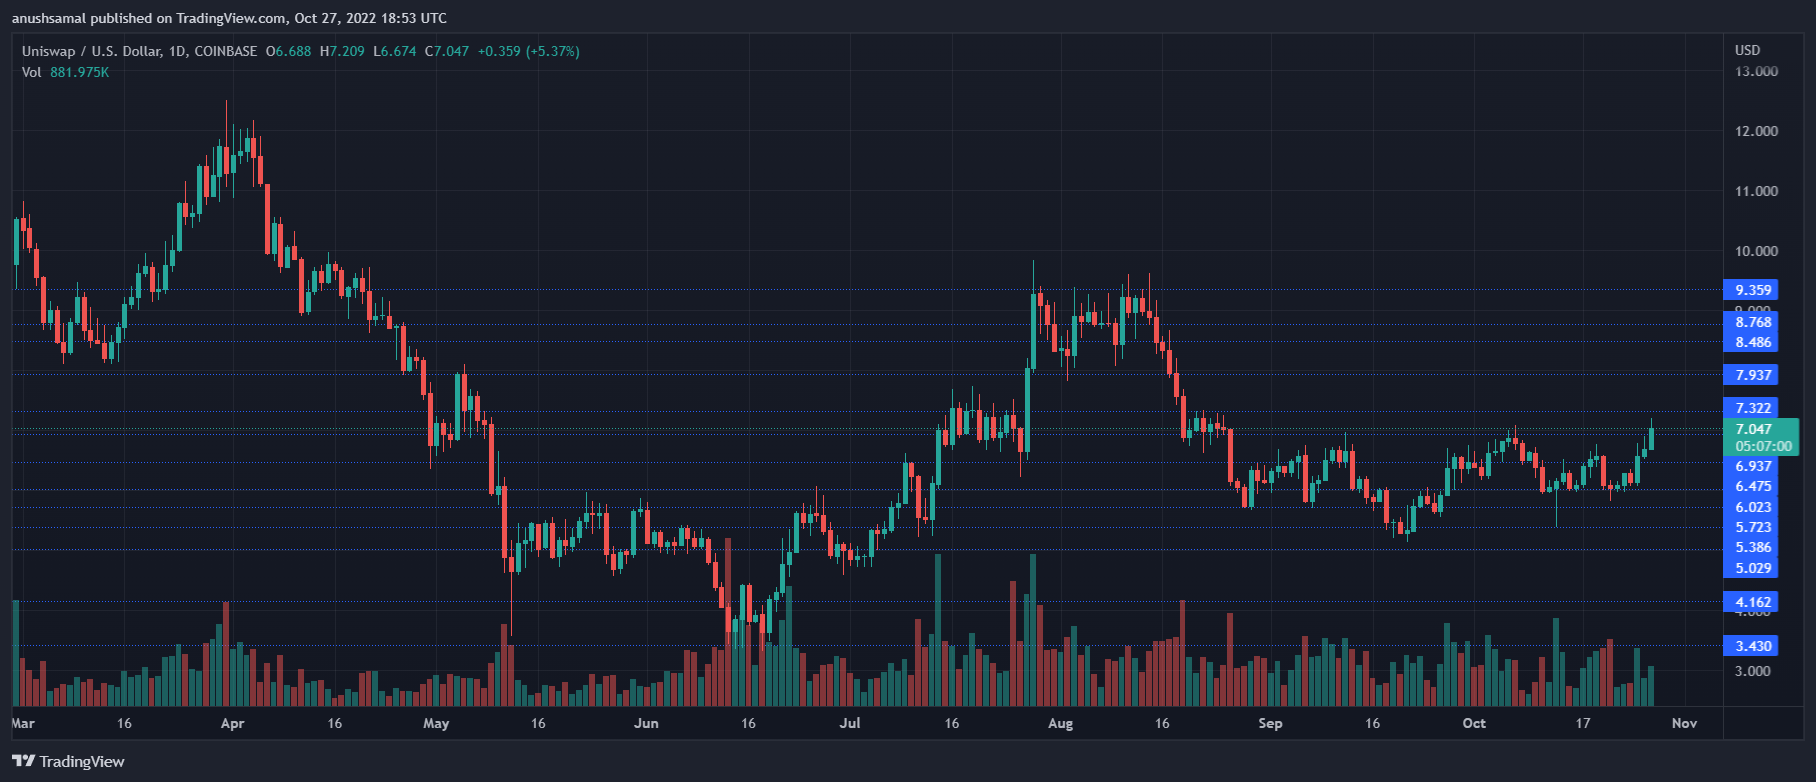
Task: Click the 3.000 axis price label
Action: [1752, 671]
